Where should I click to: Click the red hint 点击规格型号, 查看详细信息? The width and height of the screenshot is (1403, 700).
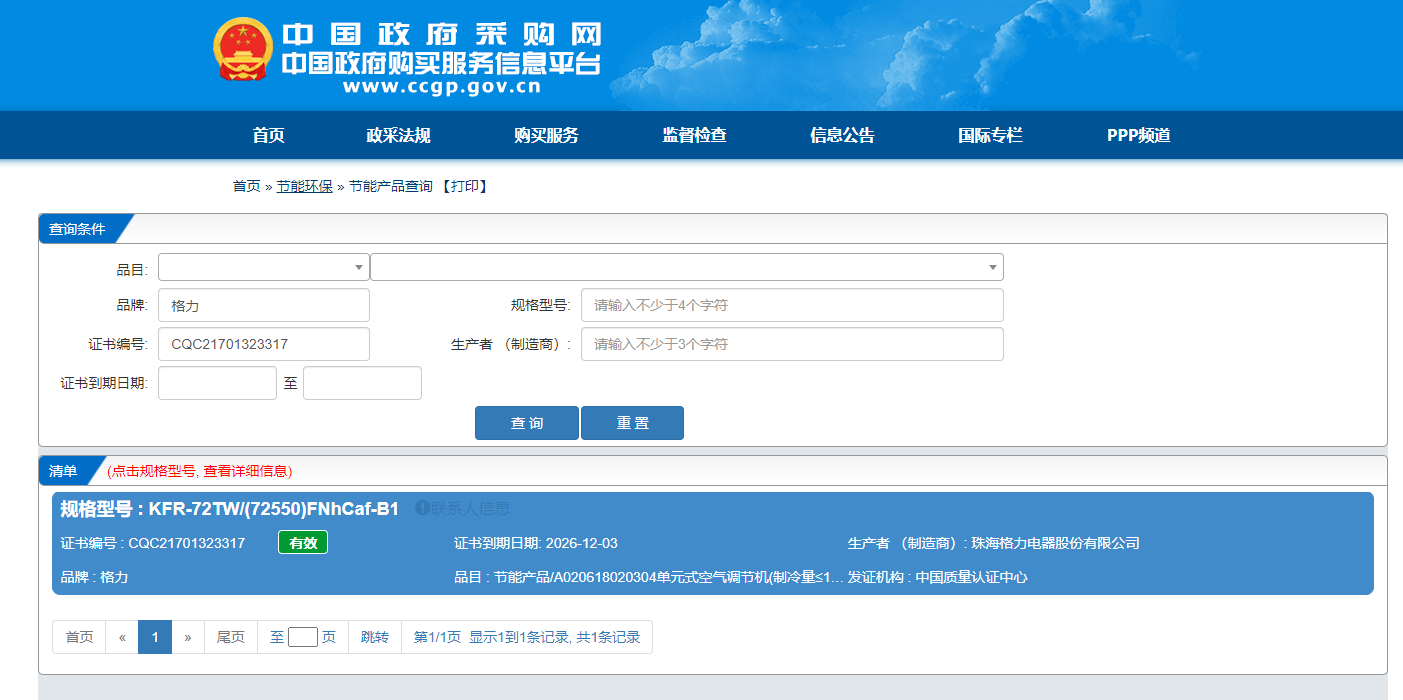pyautogui.click(x=200, y=471)
